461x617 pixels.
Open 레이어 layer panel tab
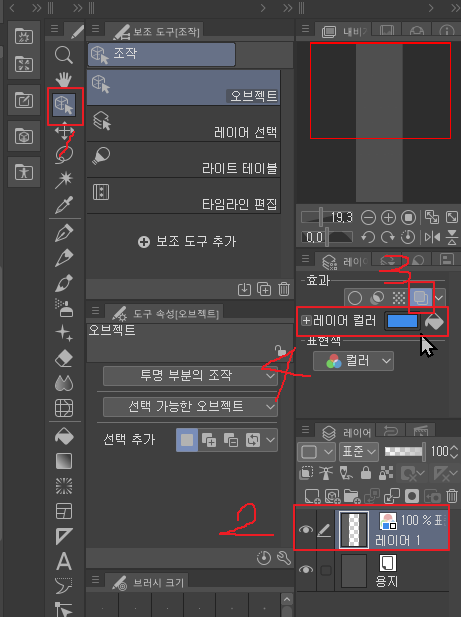[346, 432]
